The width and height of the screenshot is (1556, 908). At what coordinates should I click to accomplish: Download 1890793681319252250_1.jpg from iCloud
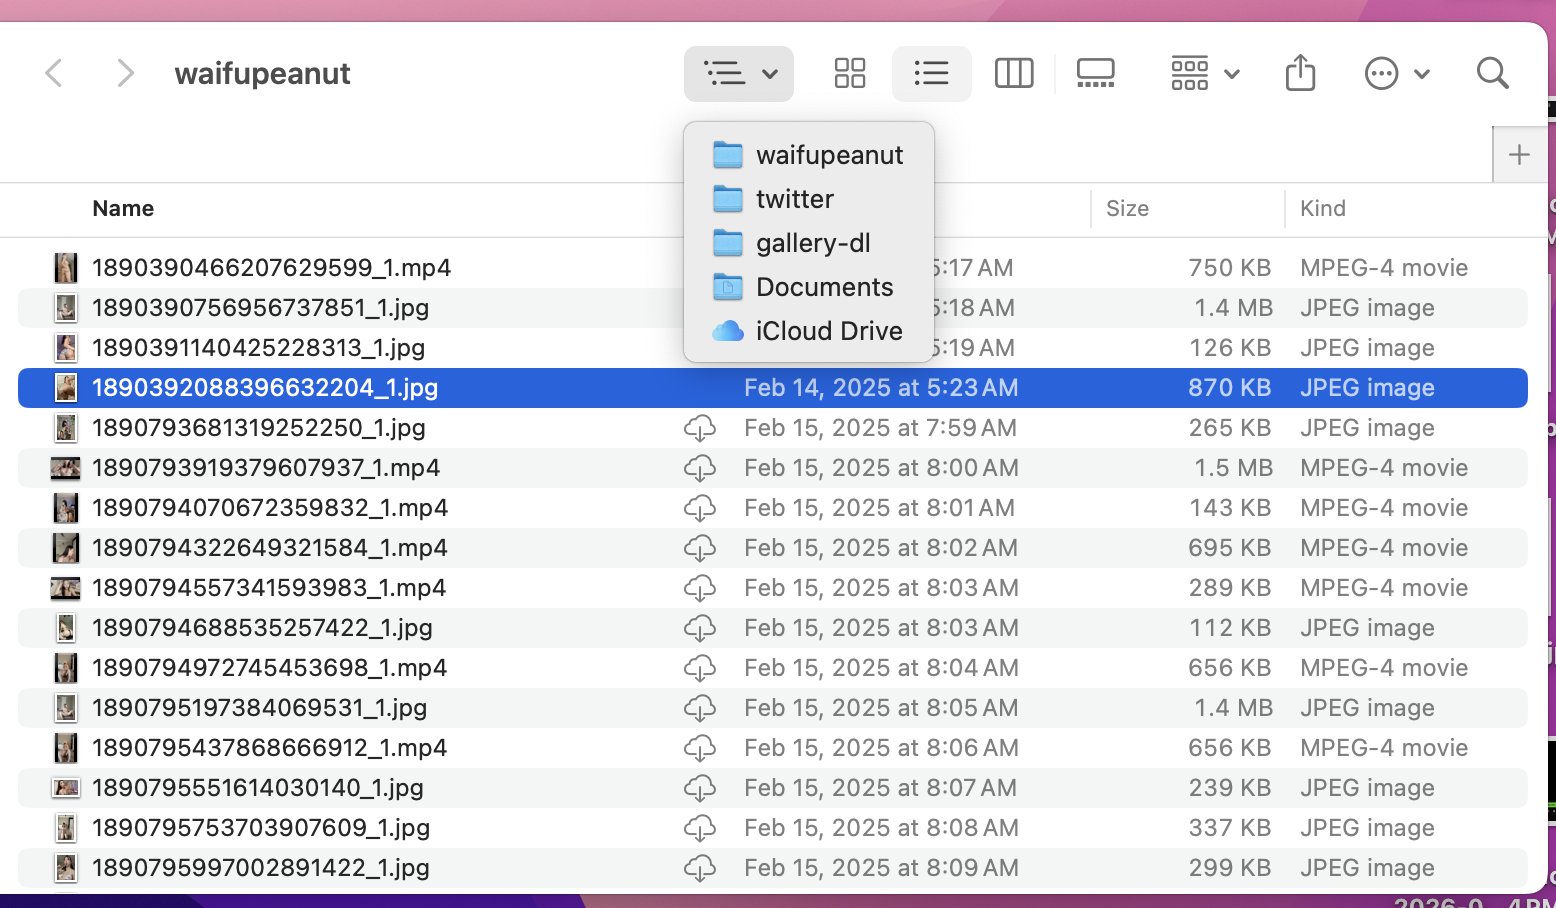click(700, 428)
